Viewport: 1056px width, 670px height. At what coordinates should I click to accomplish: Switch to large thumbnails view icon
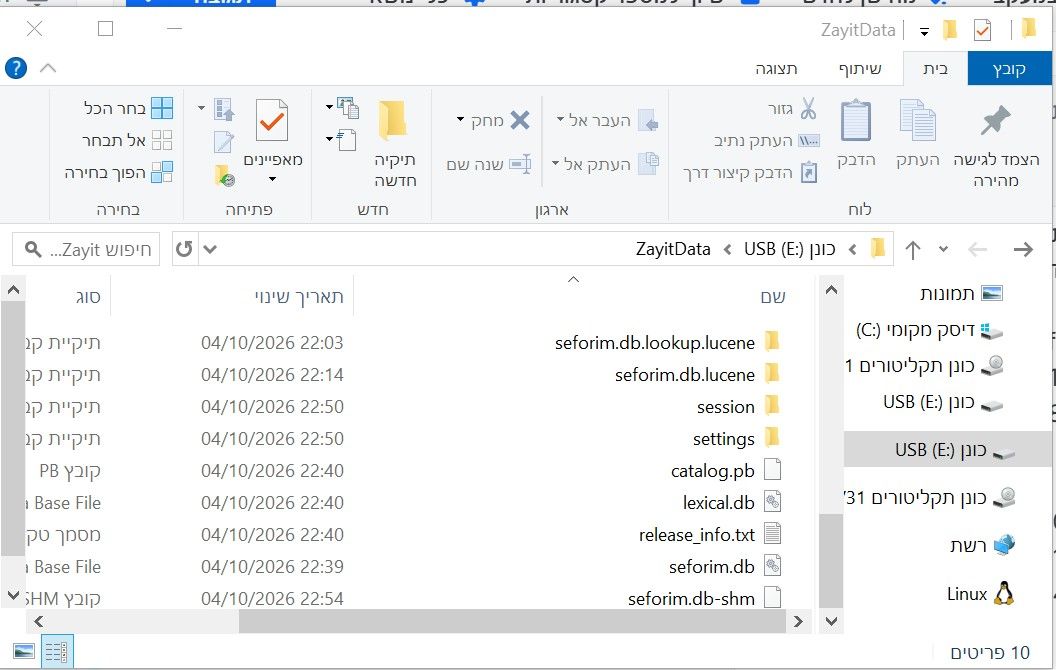coord(24,651)
